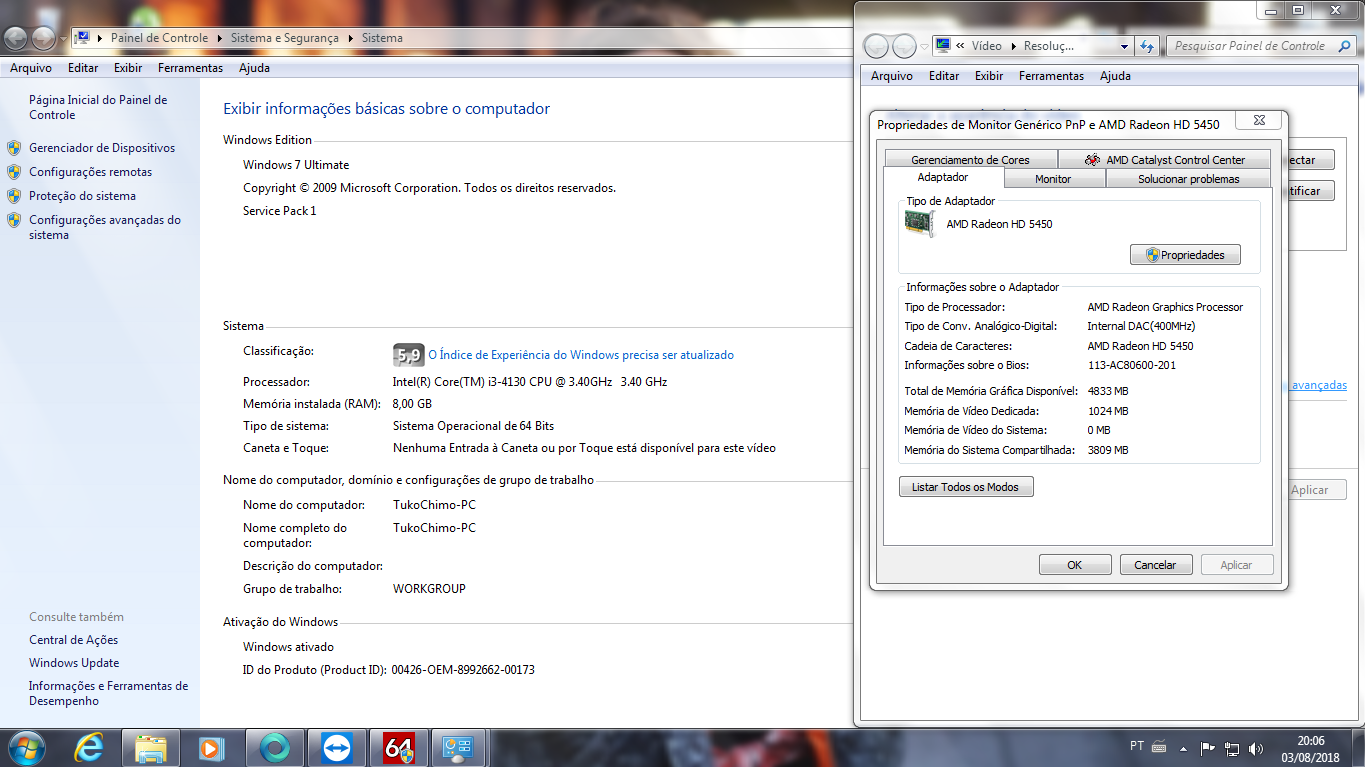This screenshot has width=1365, height=767.
Task: Open Ferramentas menu in the Sistema window
Action: 190,68
